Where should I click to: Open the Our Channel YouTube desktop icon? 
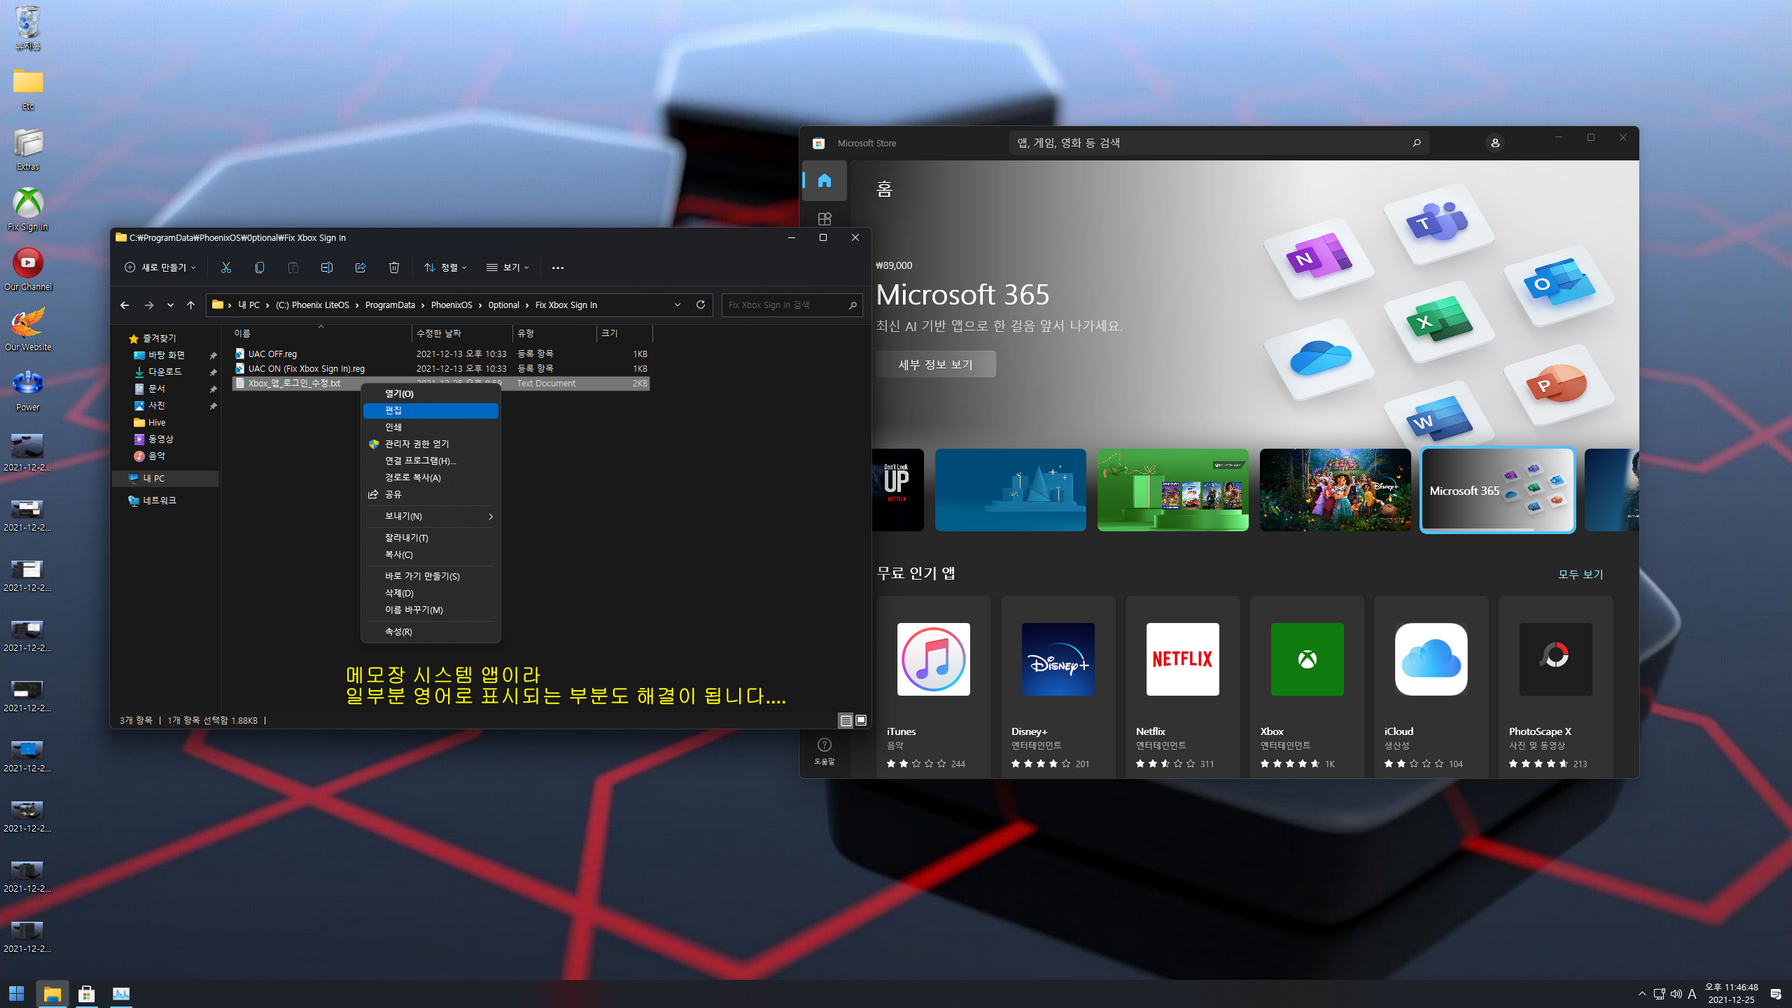(x=28, y=269)
